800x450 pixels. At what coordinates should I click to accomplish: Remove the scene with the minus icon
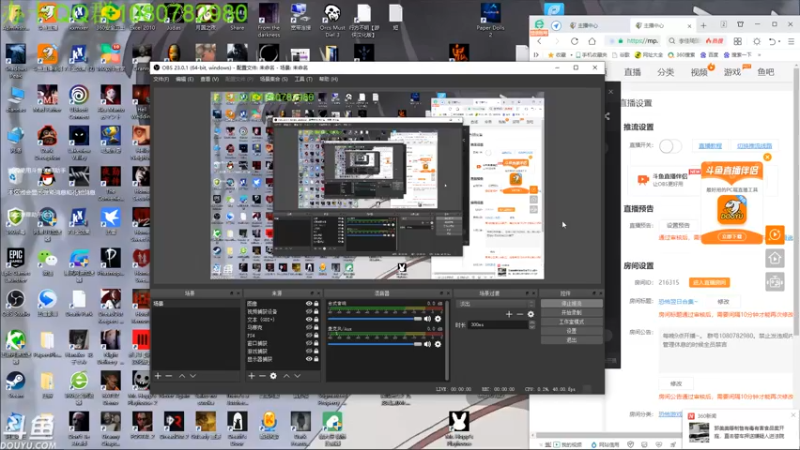[169, 376]
